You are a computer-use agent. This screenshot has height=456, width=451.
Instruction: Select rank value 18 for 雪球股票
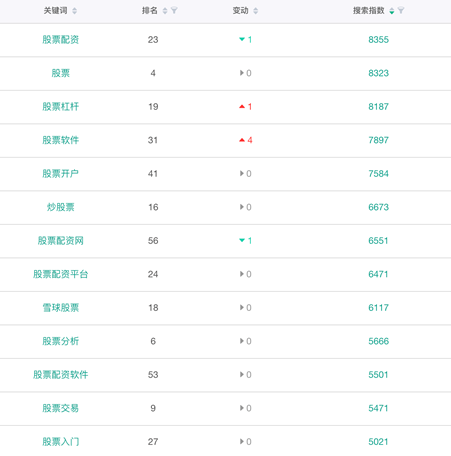153,308
